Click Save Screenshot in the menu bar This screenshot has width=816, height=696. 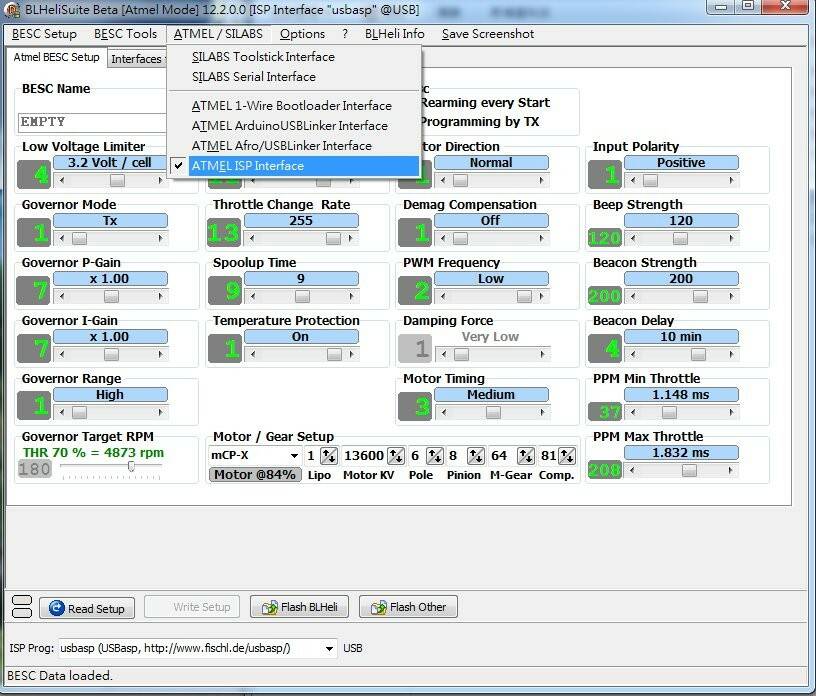[488, 34]
